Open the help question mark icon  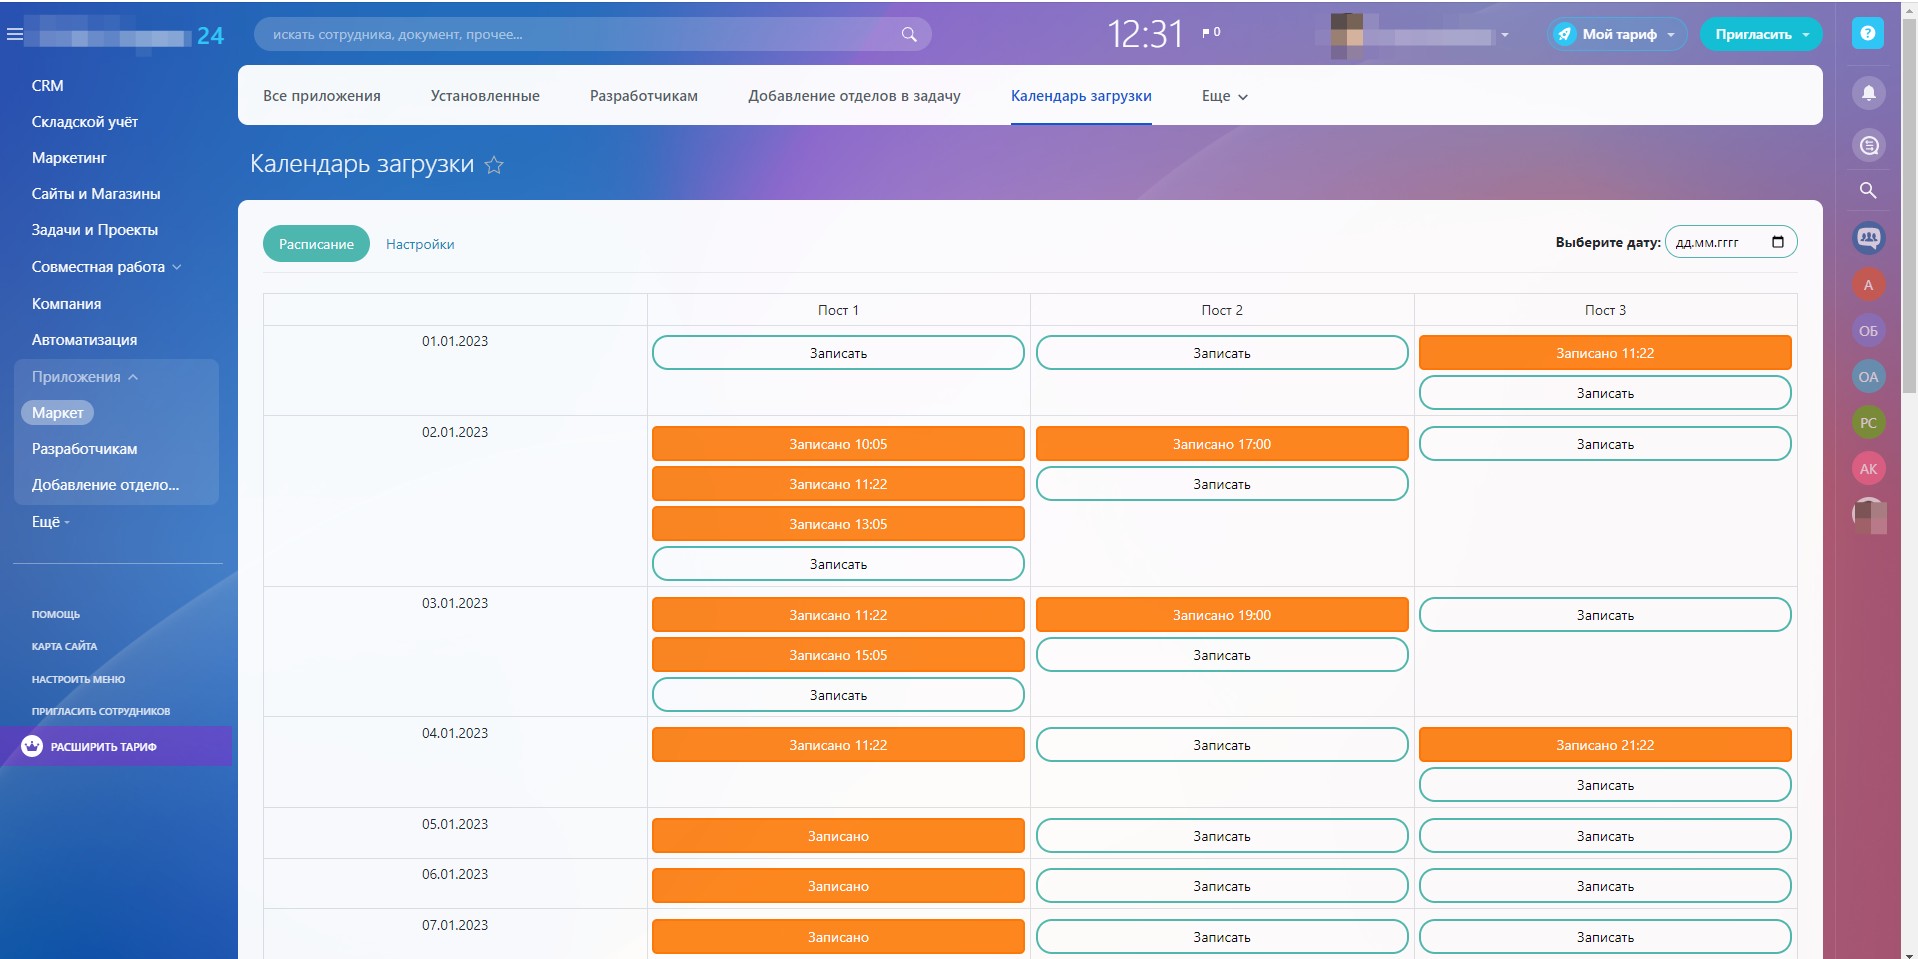click(1867, 33)
